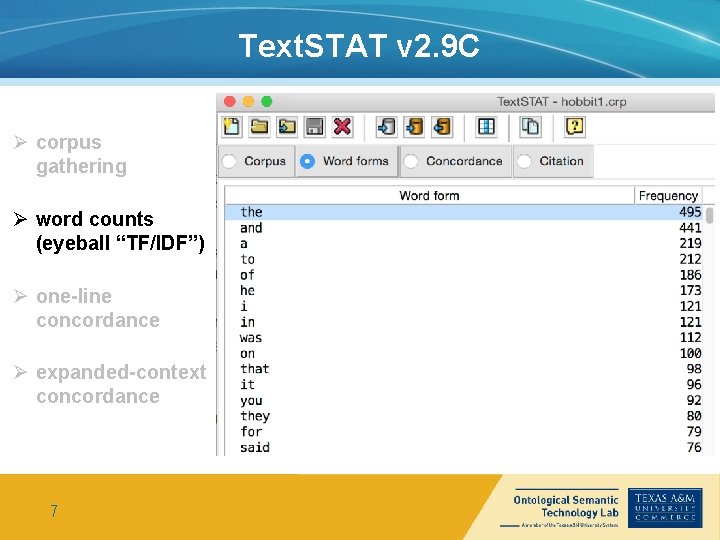The height and width of the screenshot is (540, 720).
Task: Select the word "that" in the list
Action: (x=255, y=369)
